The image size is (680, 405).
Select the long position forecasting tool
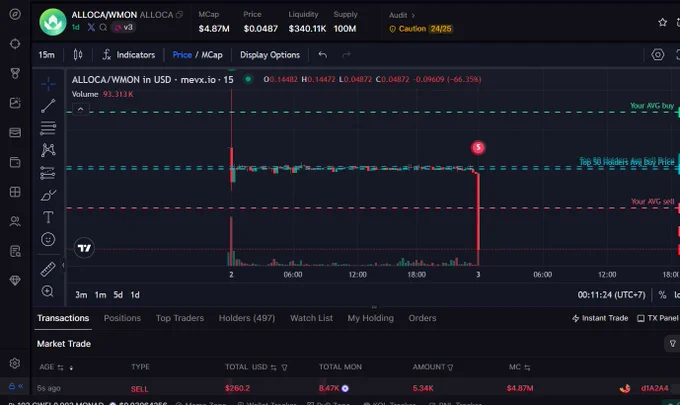[48, 173]
